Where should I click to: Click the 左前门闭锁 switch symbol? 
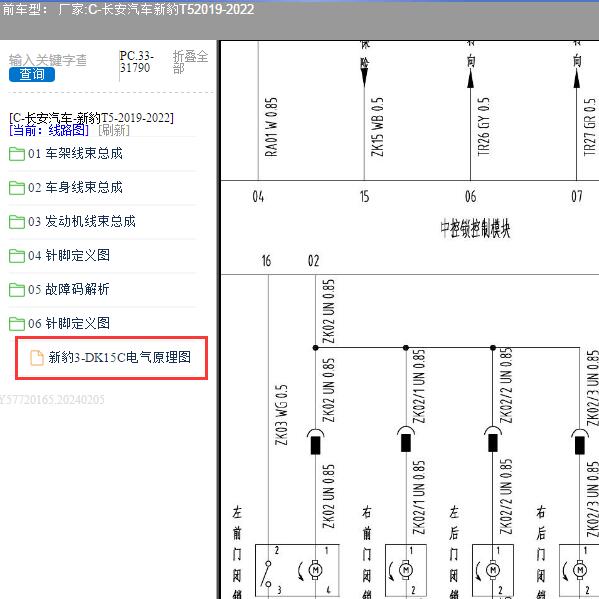pyautogui.click(x=267, y=573)
